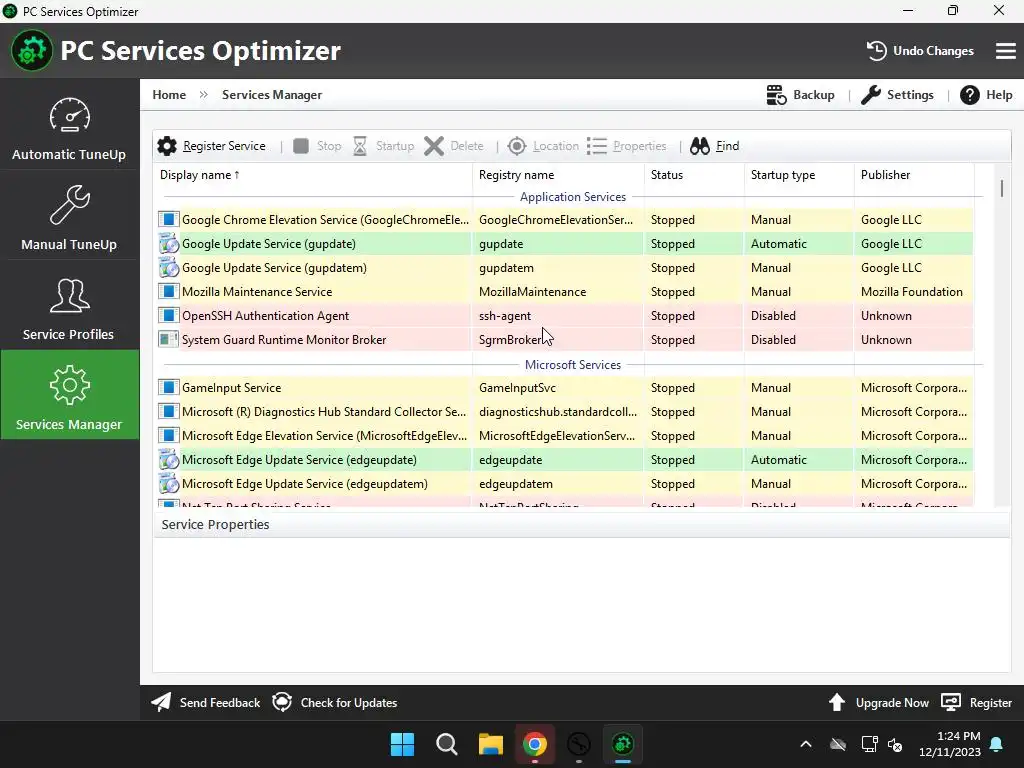Click Undo Changes in the header
Screen dimensions: 1024x768
[x=920, y=51]
